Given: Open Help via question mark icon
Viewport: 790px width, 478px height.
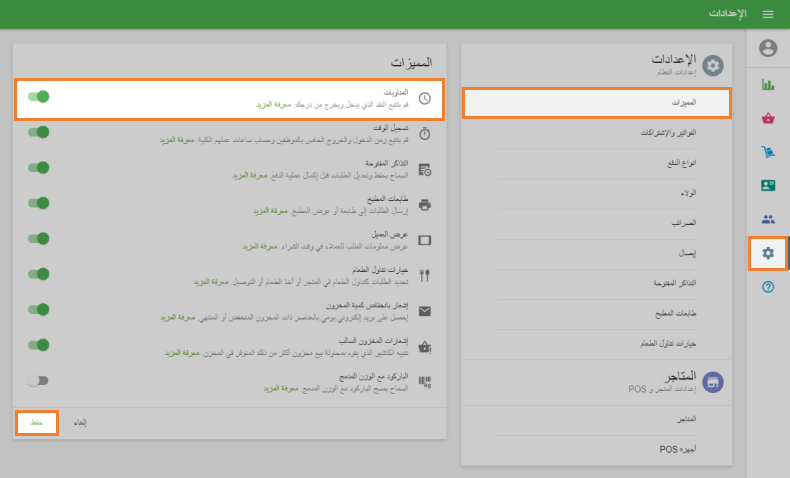Looking at the screenshot, I should (768, 287).
